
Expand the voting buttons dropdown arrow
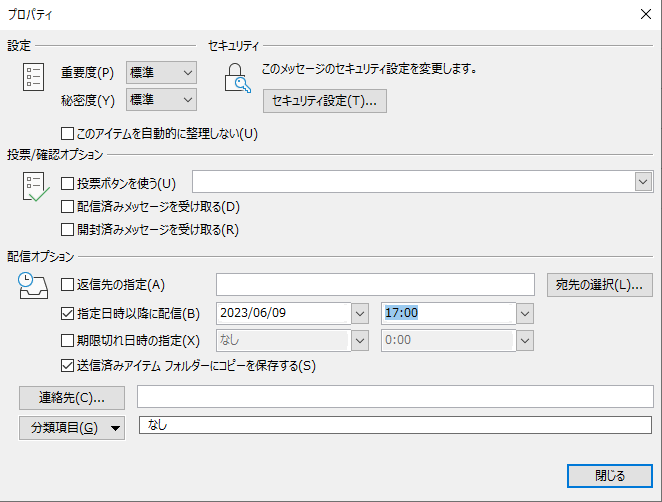click(x=643, y=182)
